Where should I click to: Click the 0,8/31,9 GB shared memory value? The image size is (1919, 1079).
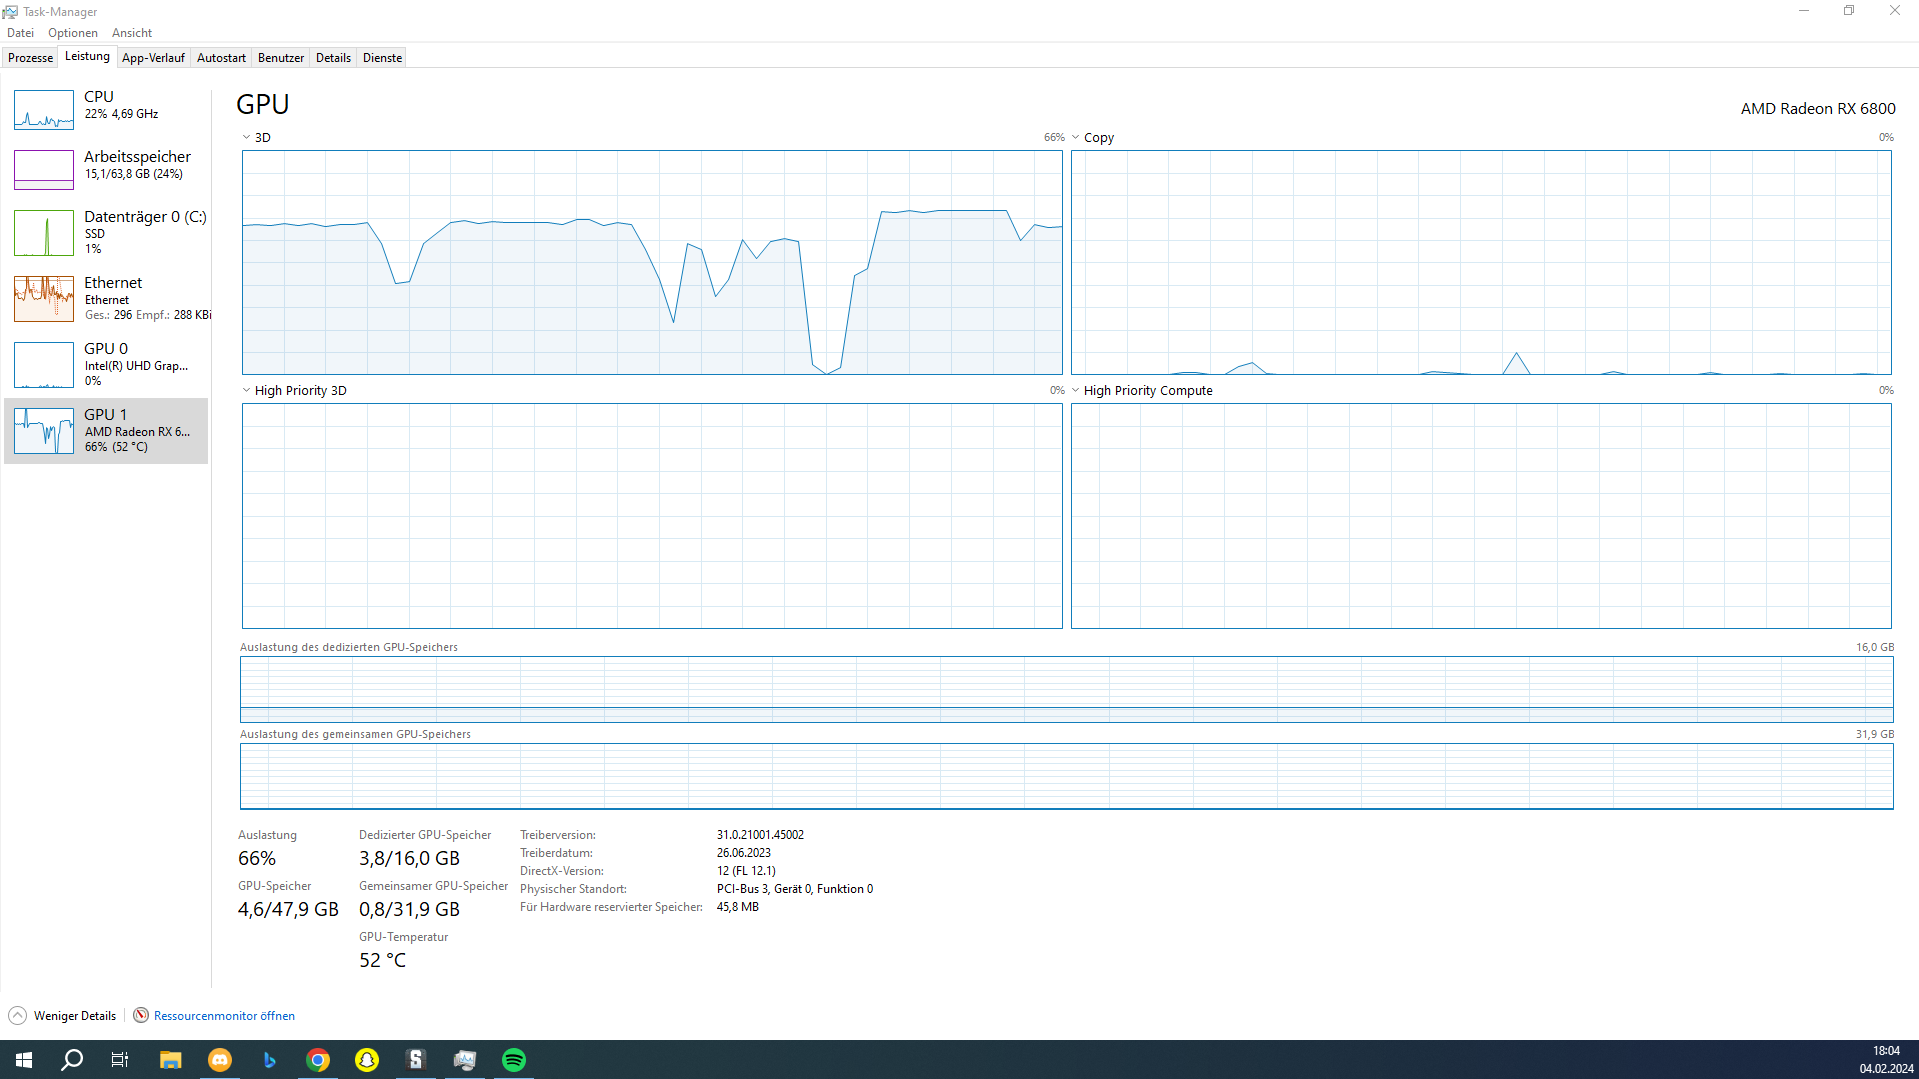point(409,909)
